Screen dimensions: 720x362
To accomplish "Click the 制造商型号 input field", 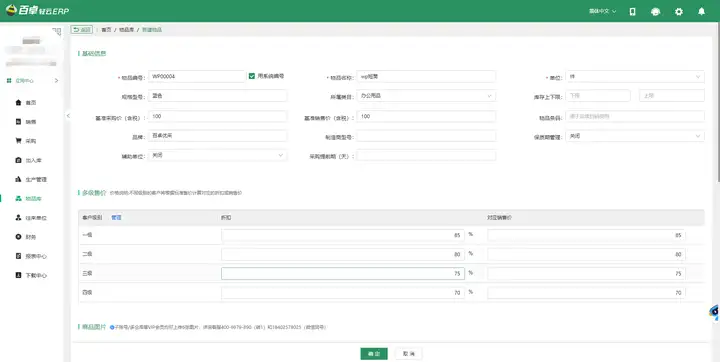I will pyautogui.click(x=426, y=136).
